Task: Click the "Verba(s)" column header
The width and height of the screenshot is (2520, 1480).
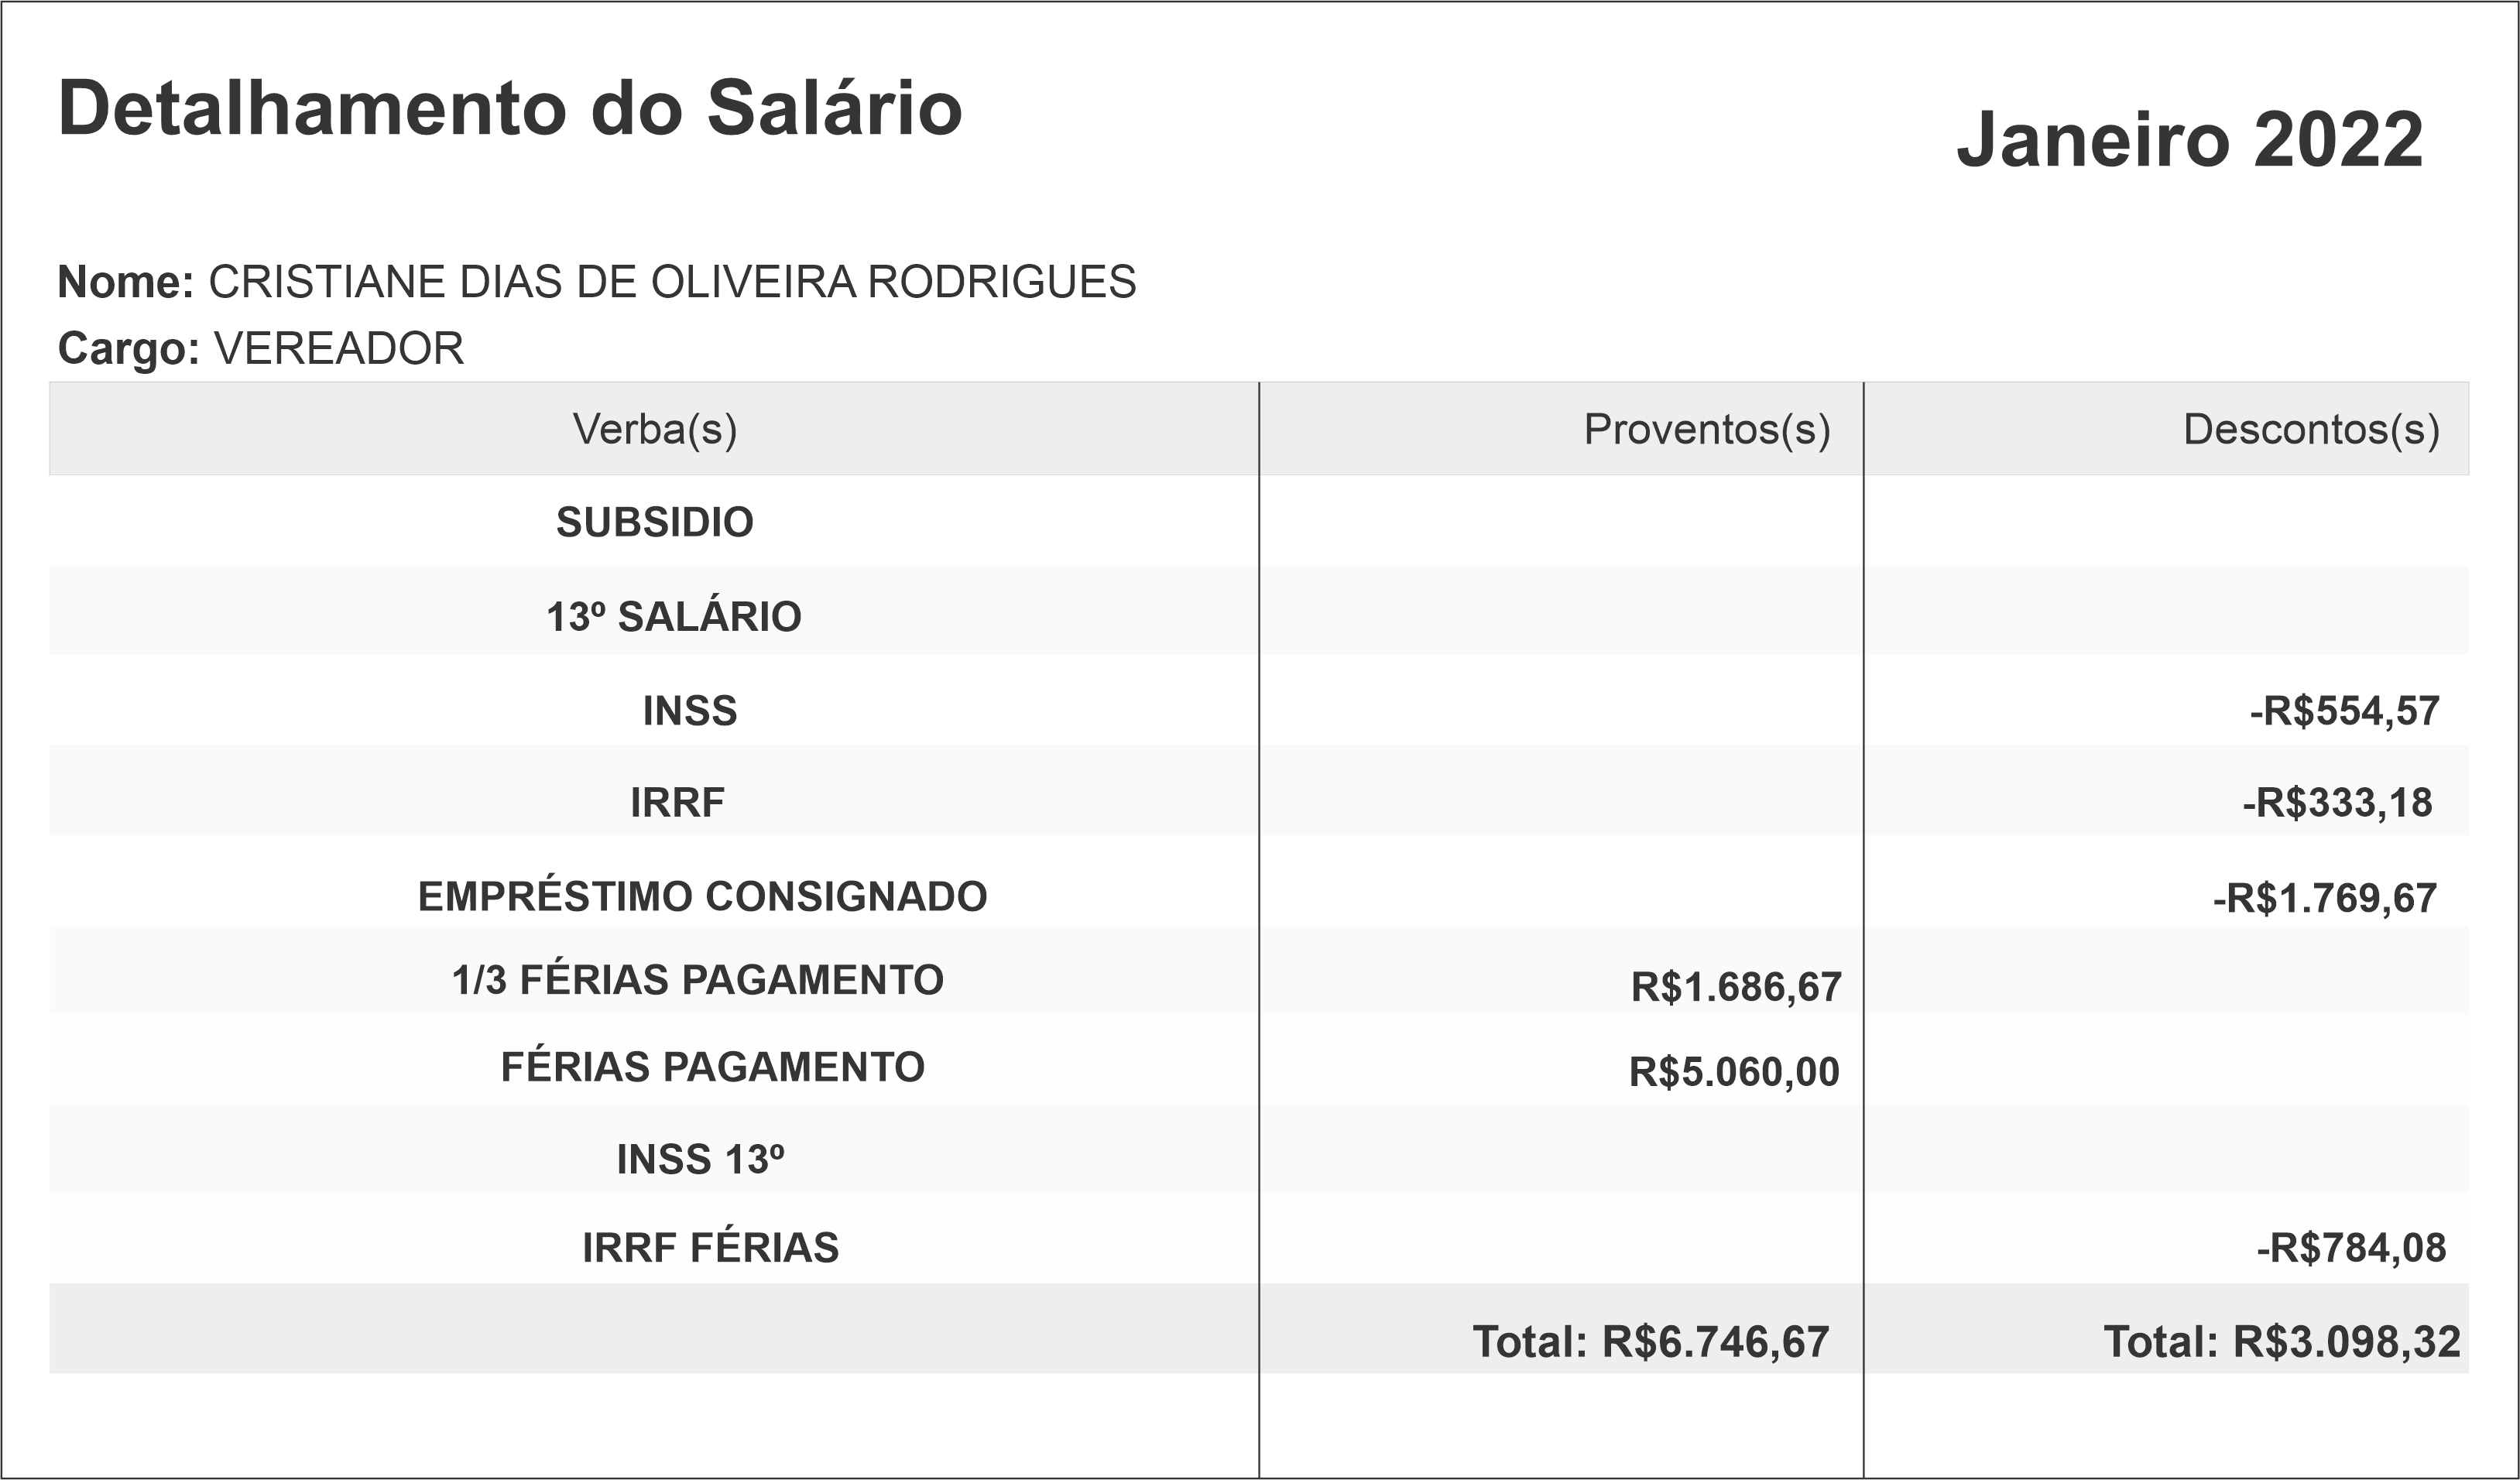Action: click(654, 429)
